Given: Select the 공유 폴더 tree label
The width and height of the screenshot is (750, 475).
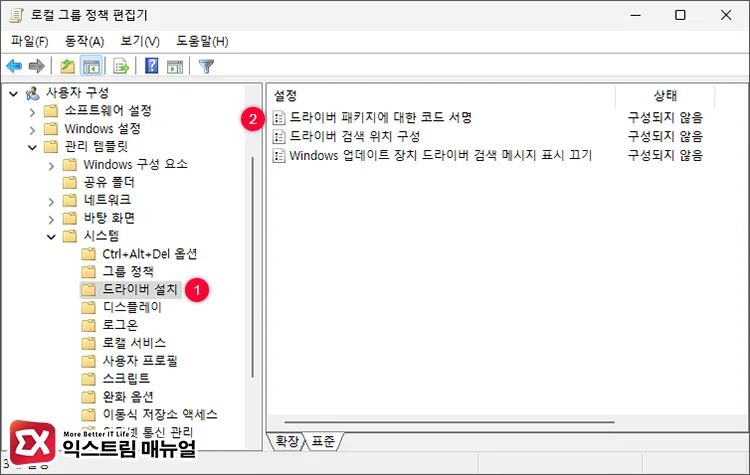Looking at the screenshot, I should [x=109, y=182].
